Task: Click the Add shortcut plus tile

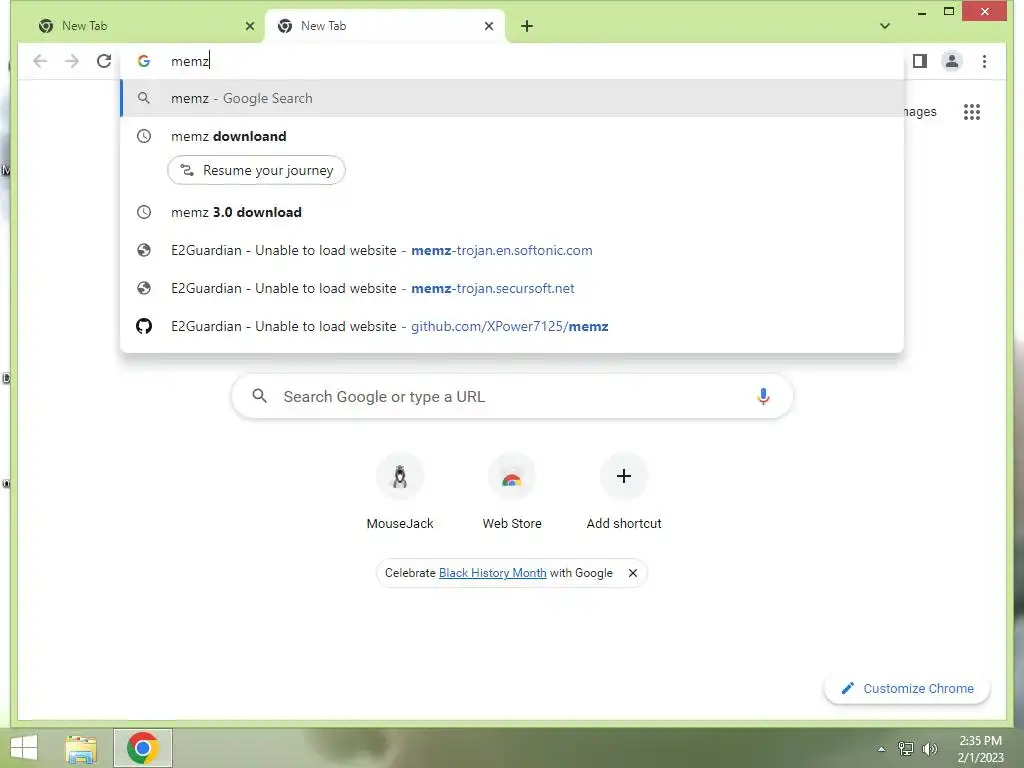Action: point(624,492)
